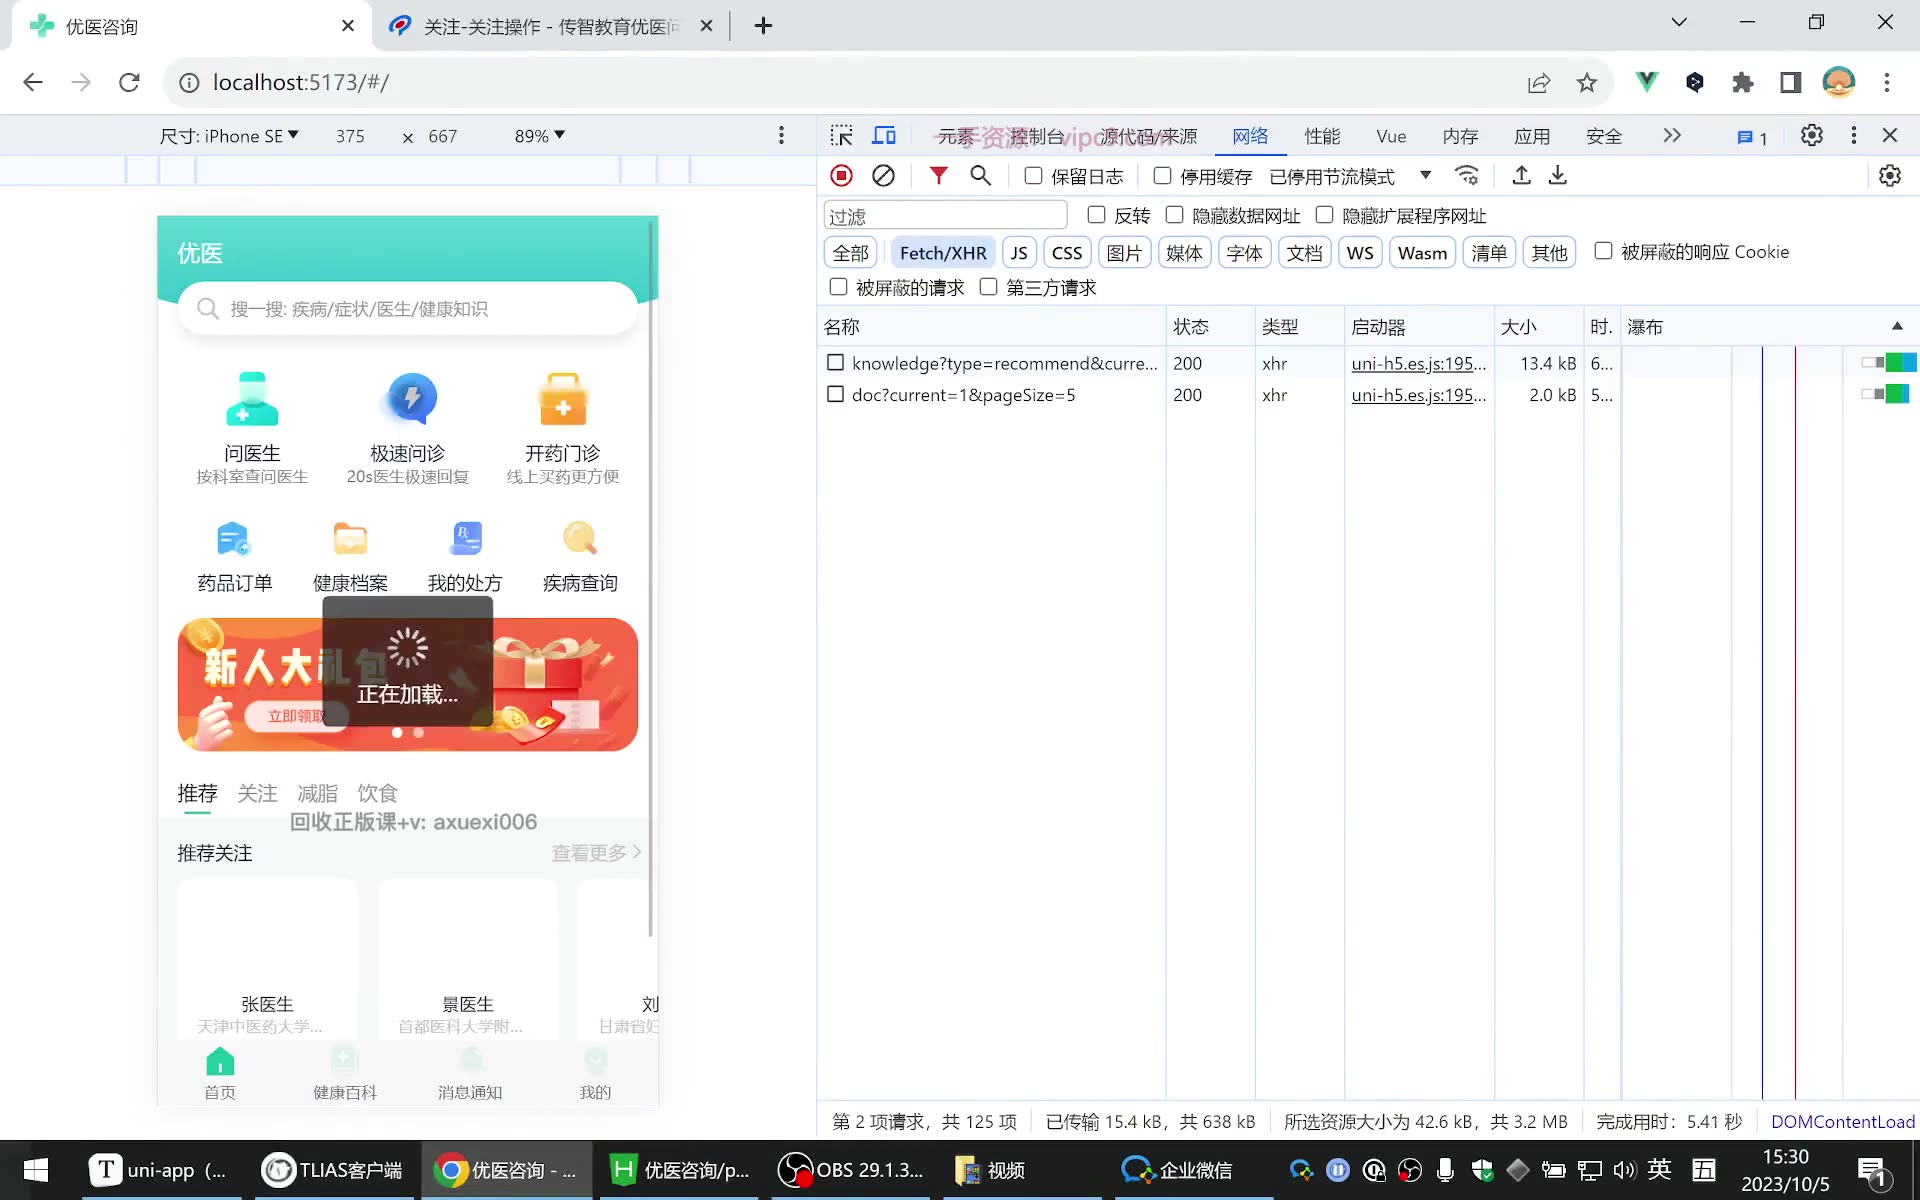Enable the 停用缓存 checkbox
Screen dimensions: 1920x1200
click(1162, 176)
